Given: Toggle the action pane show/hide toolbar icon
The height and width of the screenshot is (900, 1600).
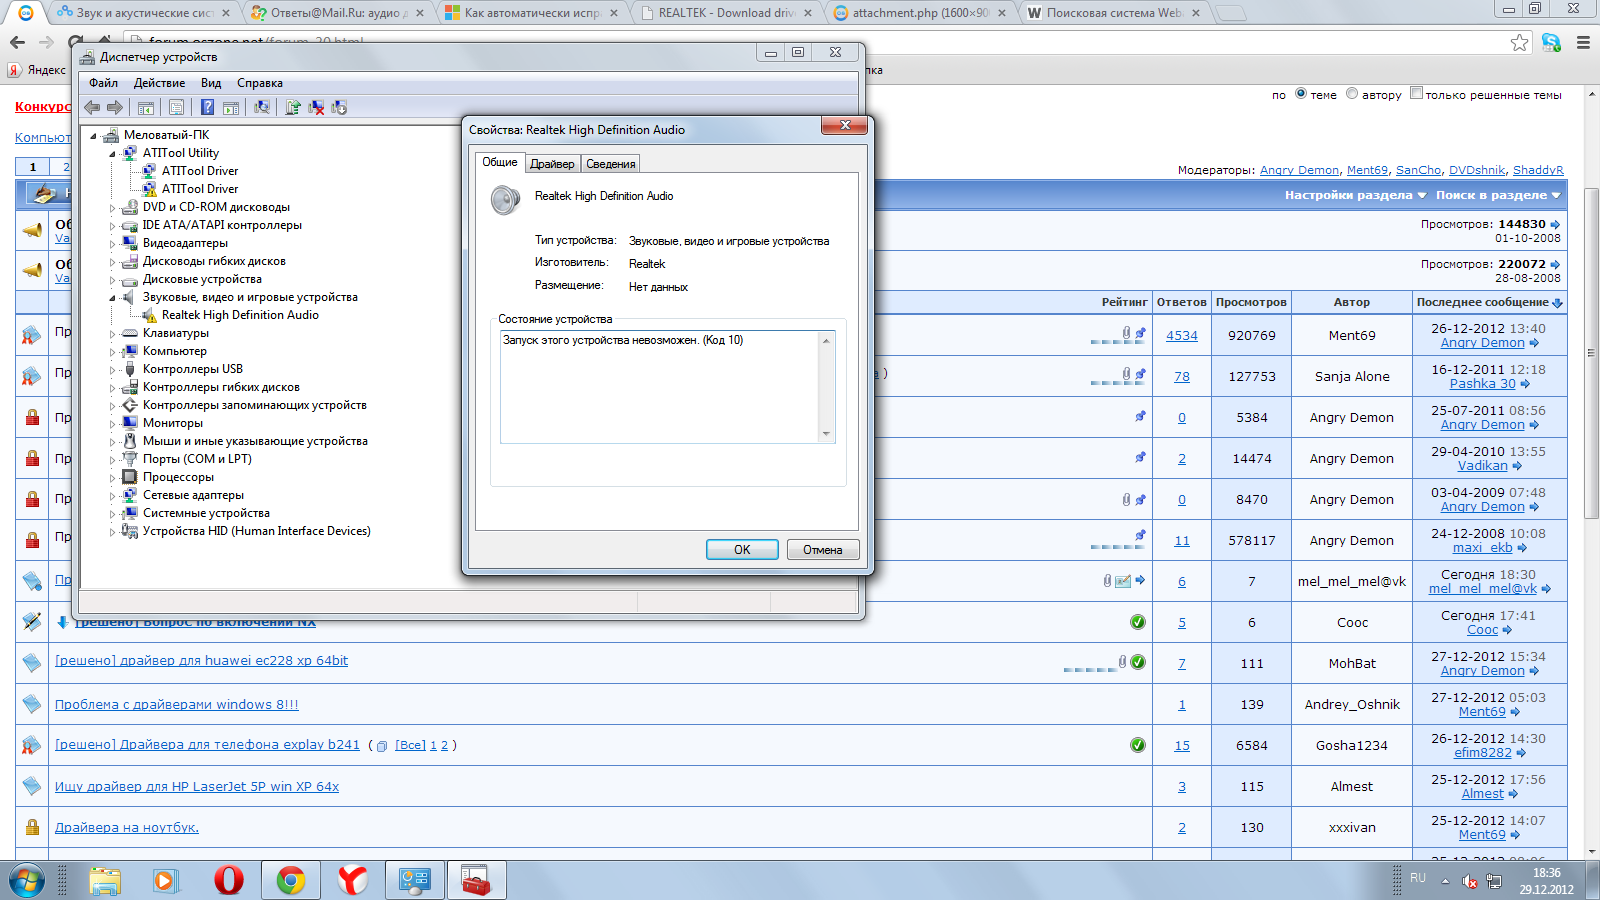Looking at the screenshot, I should (231, 107).
